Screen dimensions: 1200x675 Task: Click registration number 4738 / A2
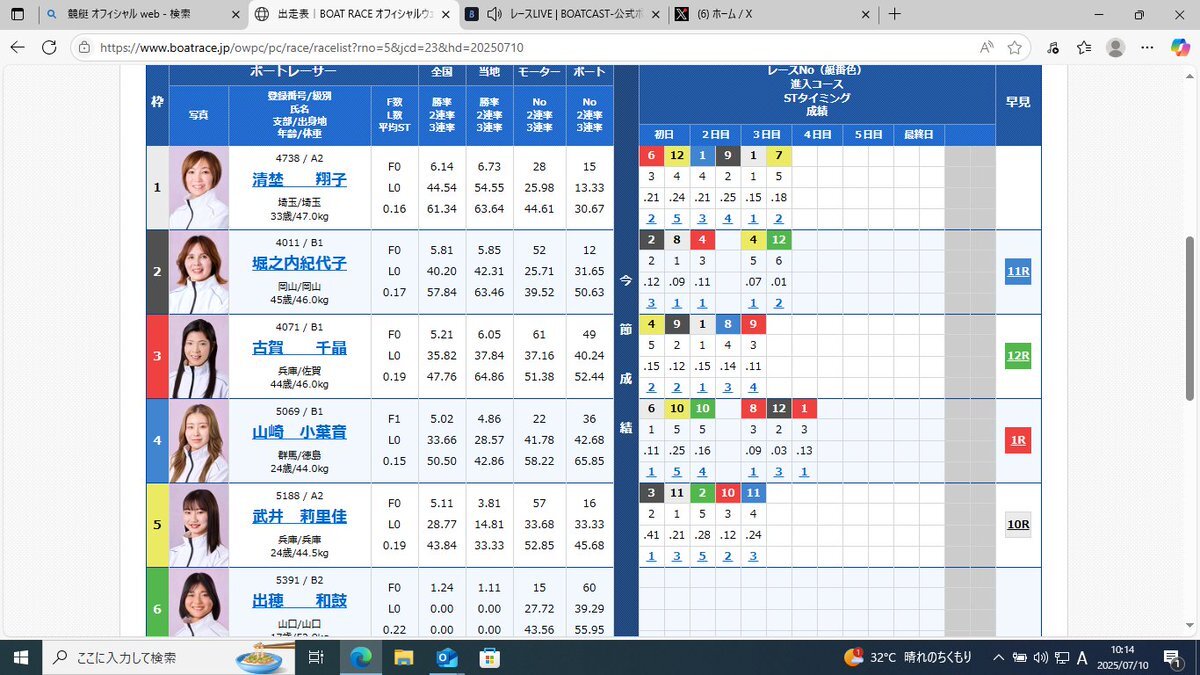300,158
